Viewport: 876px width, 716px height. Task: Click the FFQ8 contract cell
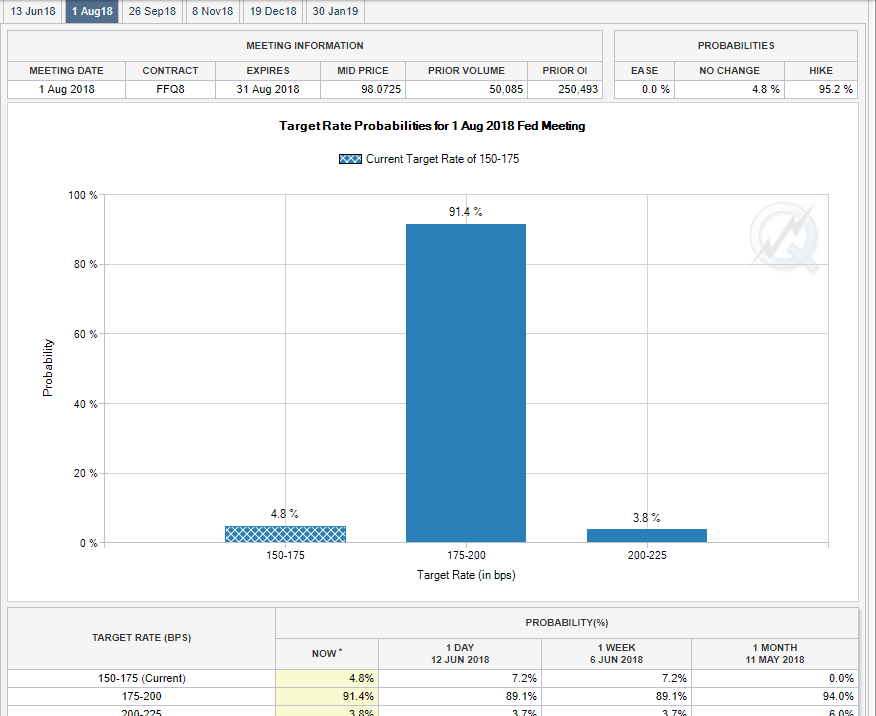tap(170, 90)
